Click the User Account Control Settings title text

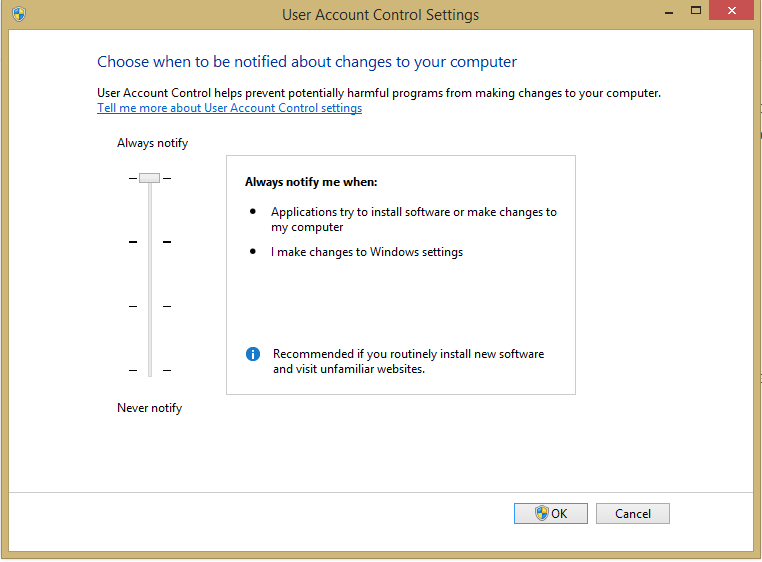click(381, 15)
